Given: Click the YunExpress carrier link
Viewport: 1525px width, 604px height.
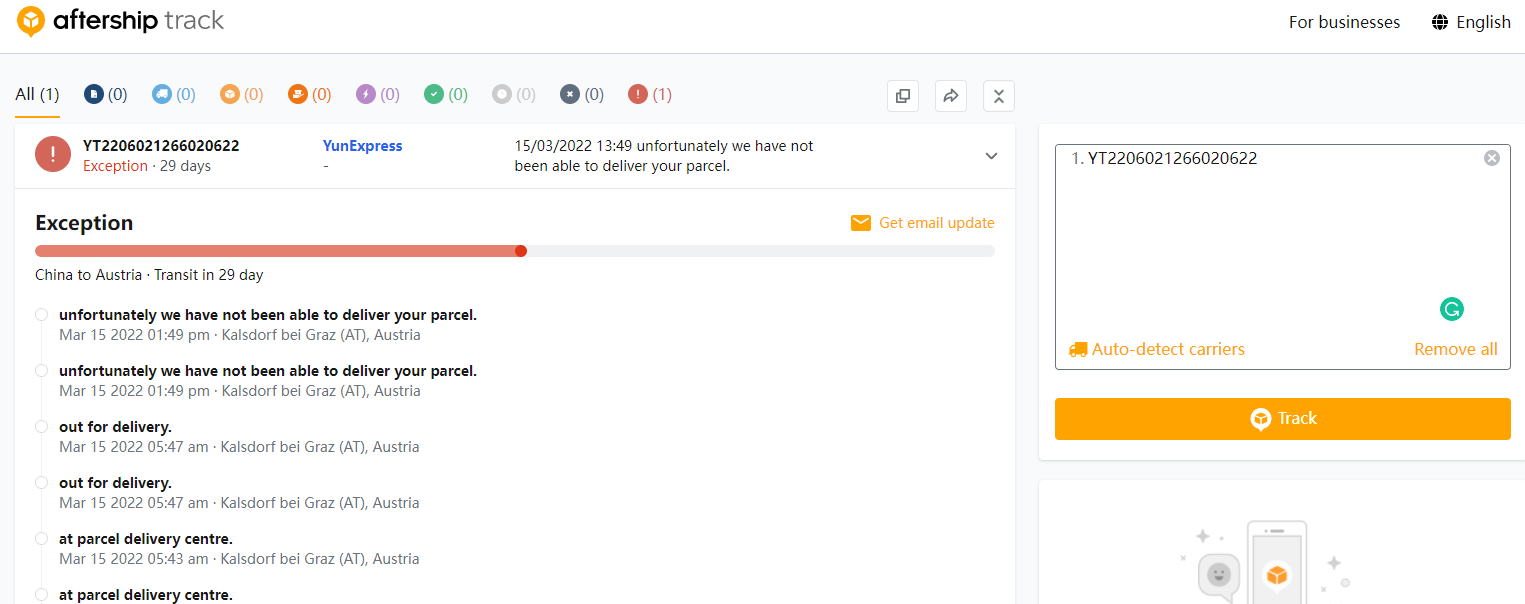Looking at the screenshot, I should click(x=362, y=146).
